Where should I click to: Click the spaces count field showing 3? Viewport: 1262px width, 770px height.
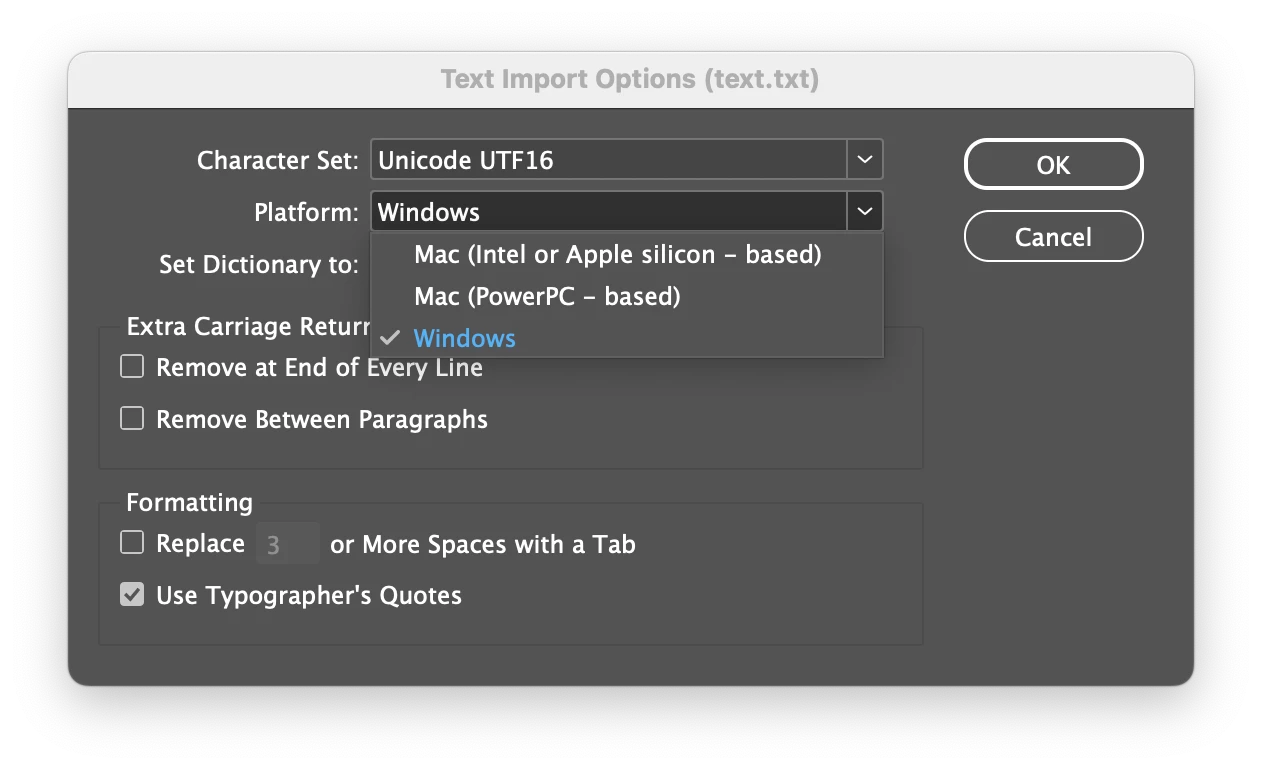[x=287, y=545]
